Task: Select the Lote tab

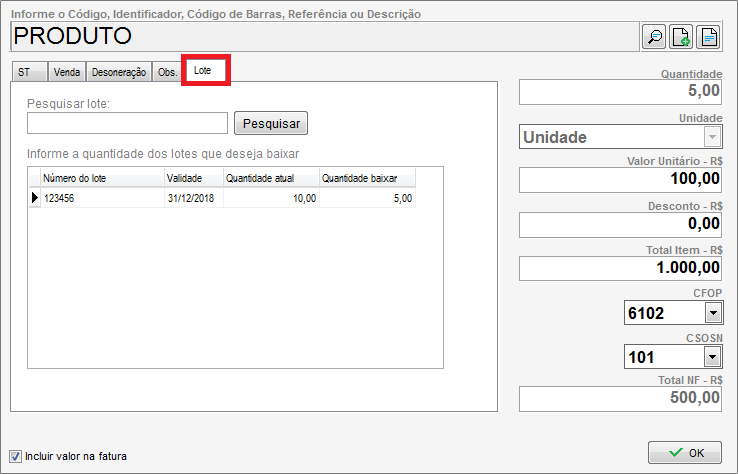Action: click(204, 72)
